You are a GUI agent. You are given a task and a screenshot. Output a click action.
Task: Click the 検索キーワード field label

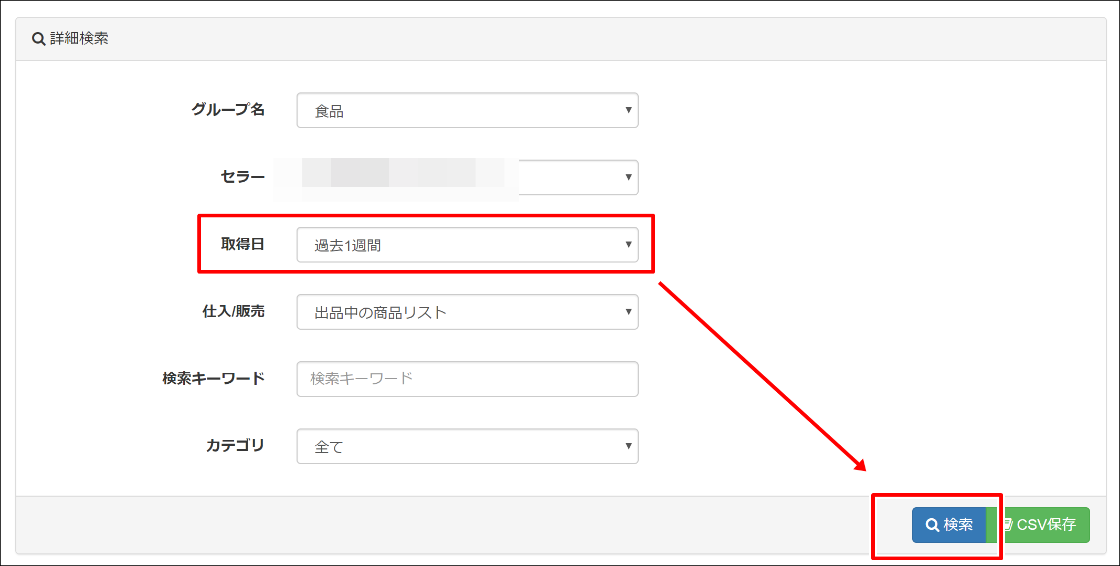(214, 378)
